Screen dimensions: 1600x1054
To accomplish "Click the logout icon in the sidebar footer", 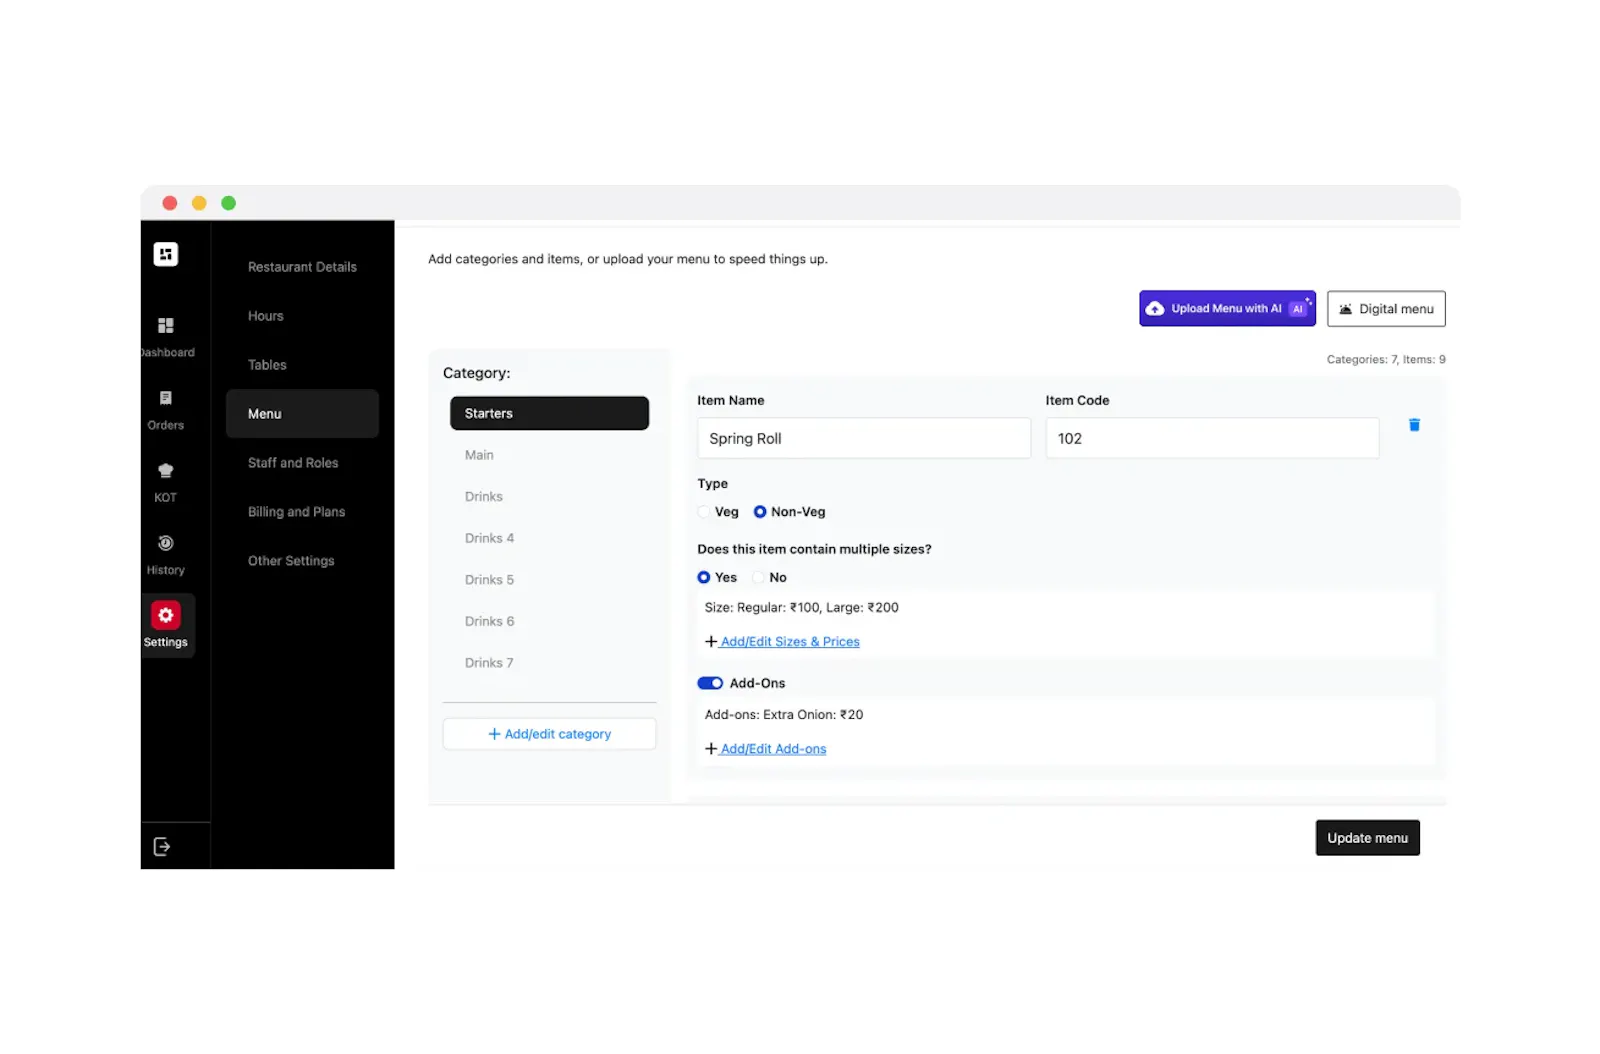I will 162,847.
